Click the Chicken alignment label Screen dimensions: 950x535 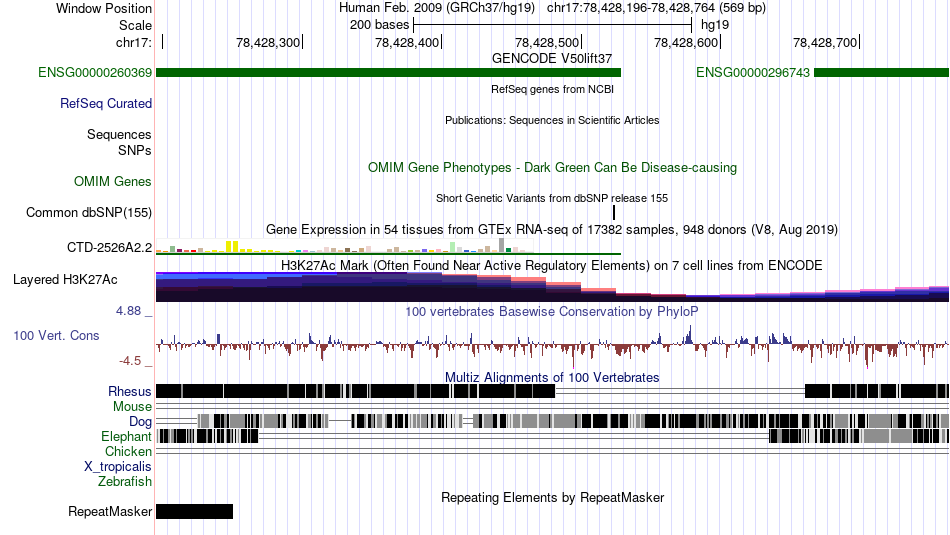[x=128, y=451]
